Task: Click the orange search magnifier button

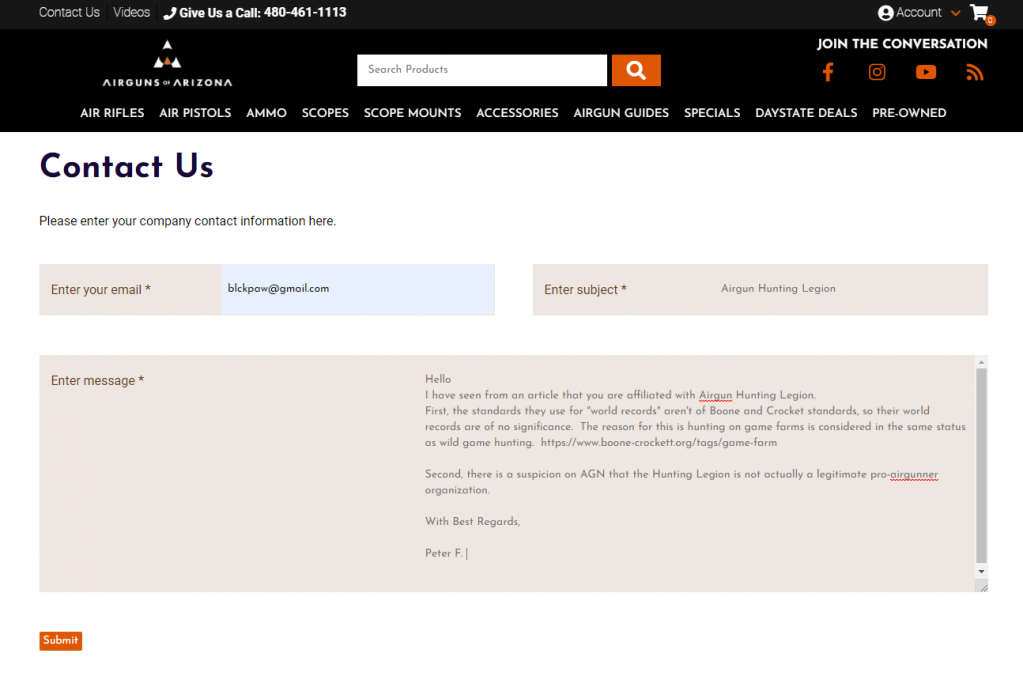Action: coord(636,70)
